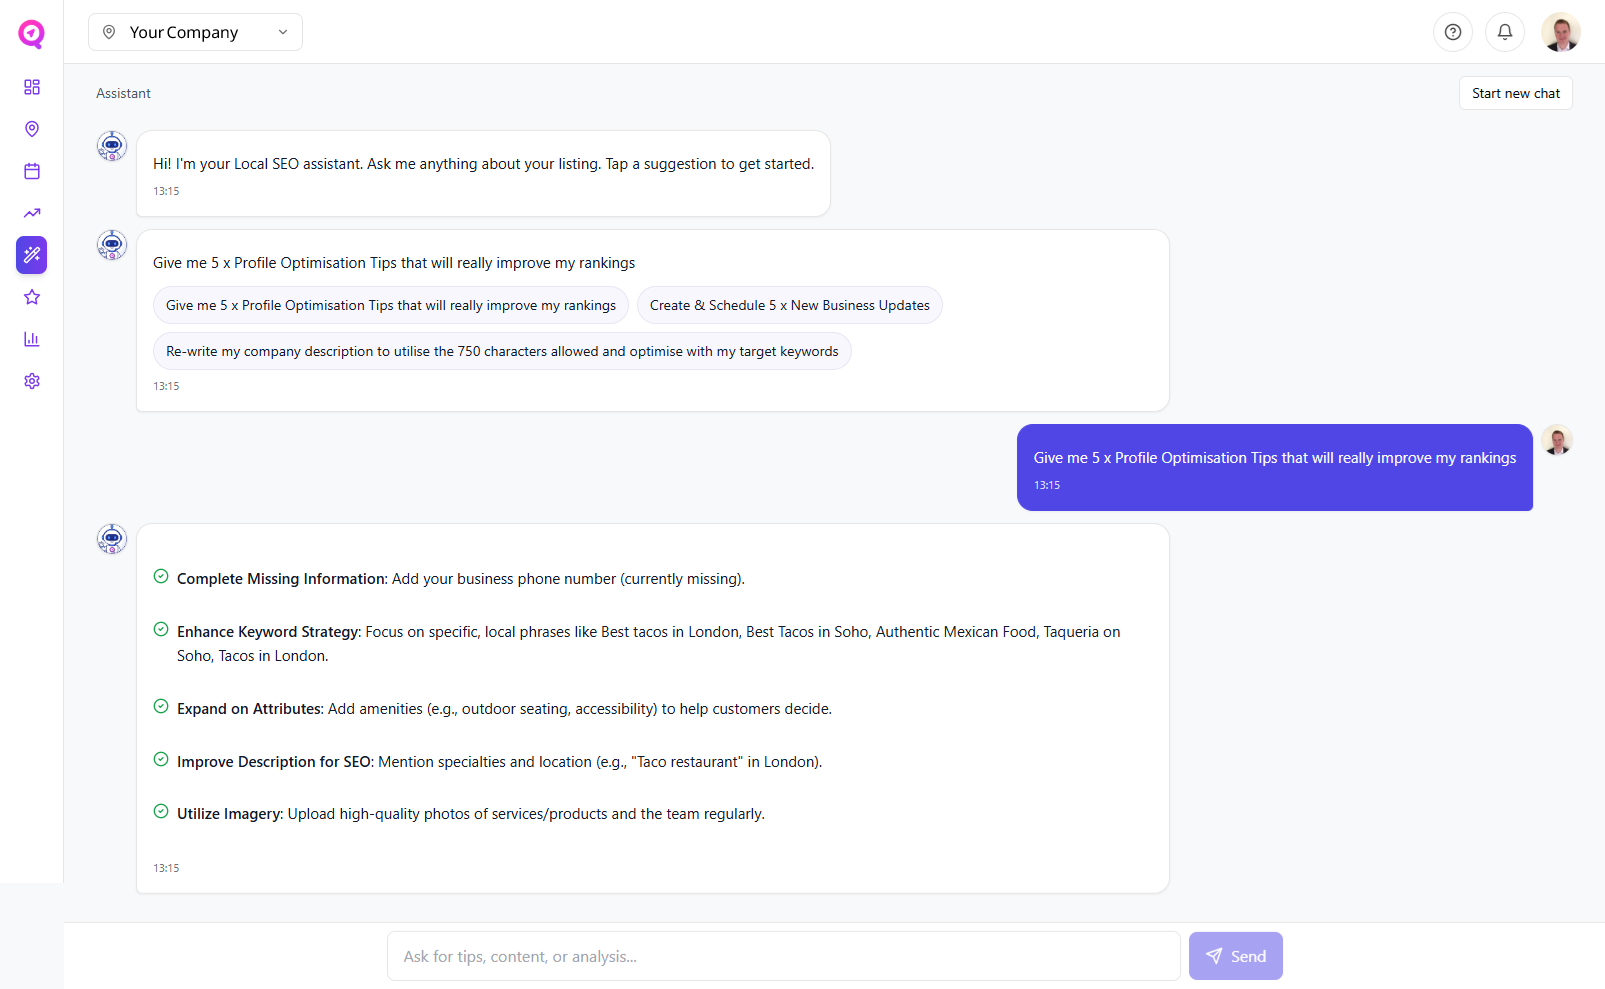Screen dimensions: 1605x989
Task: Select the magic wand AI assistant icon
Action: 31,255
